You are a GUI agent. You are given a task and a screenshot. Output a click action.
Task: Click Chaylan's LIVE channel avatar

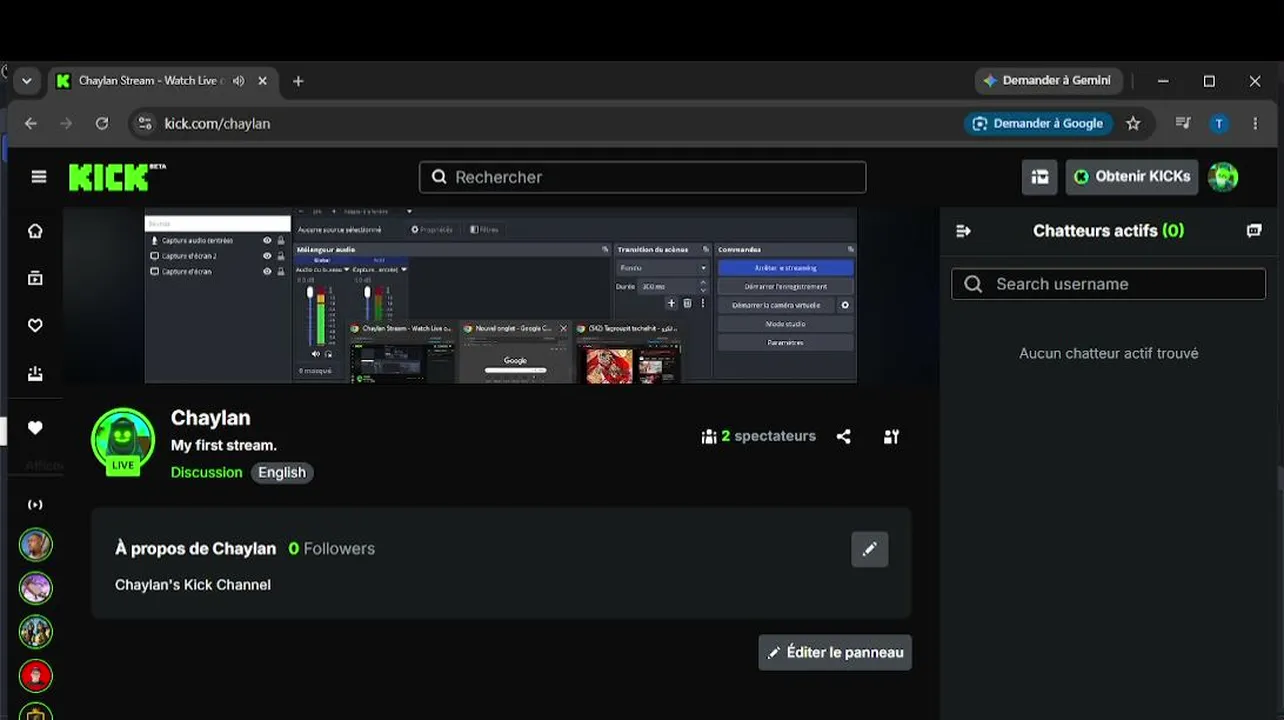(x=123, y=440)
